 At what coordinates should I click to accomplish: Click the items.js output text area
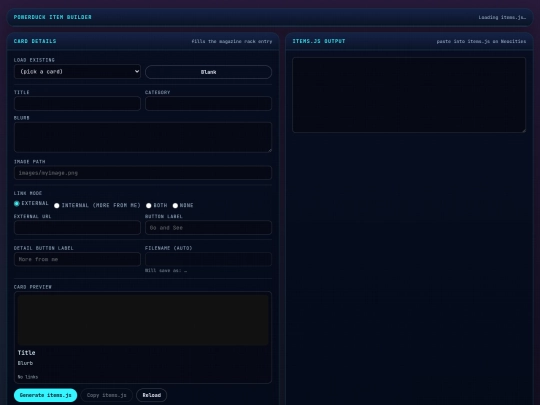click(409, 95)
